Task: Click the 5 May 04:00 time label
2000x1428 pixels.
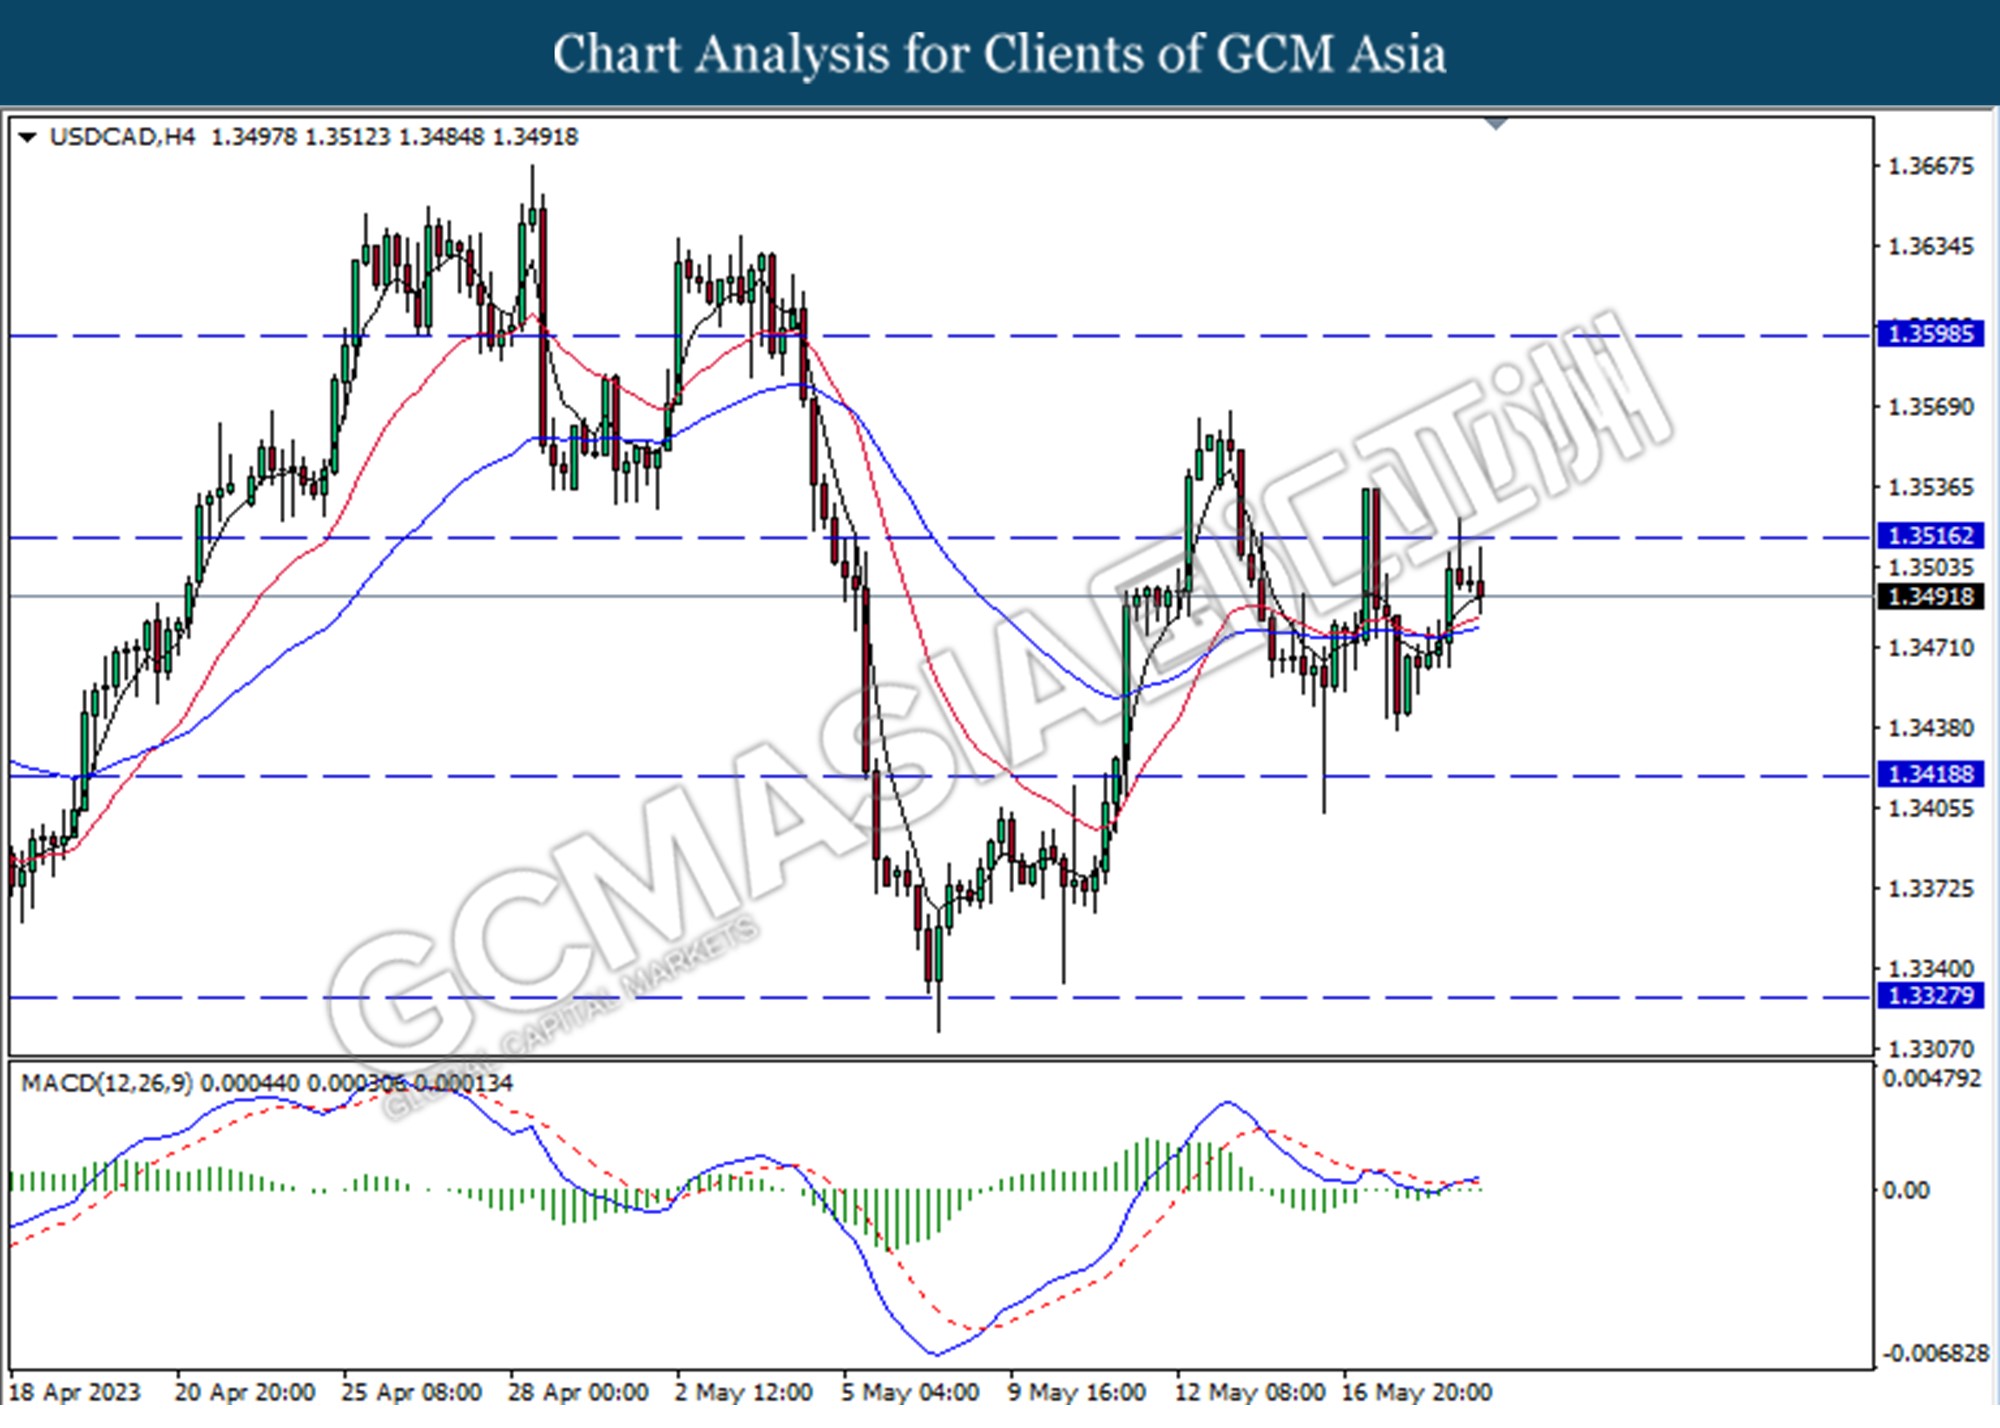Action: (910, 1392)
